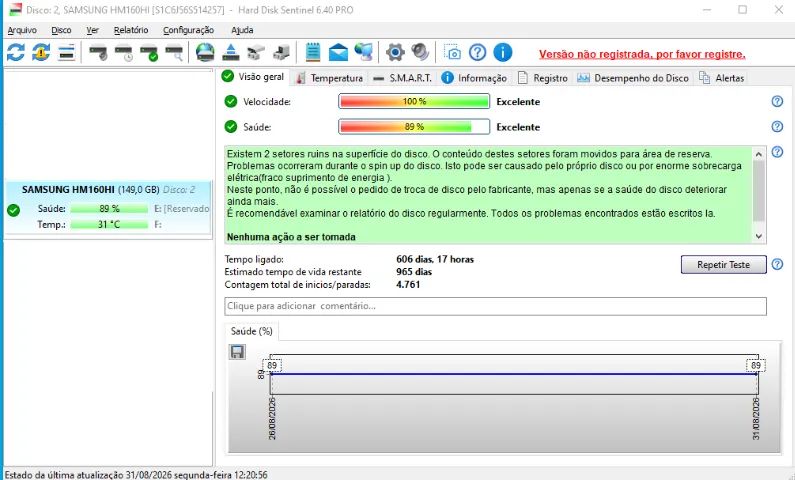Screen dimensions: 795x480
Task: Click the Repetir Teste button
Action: 724,265
